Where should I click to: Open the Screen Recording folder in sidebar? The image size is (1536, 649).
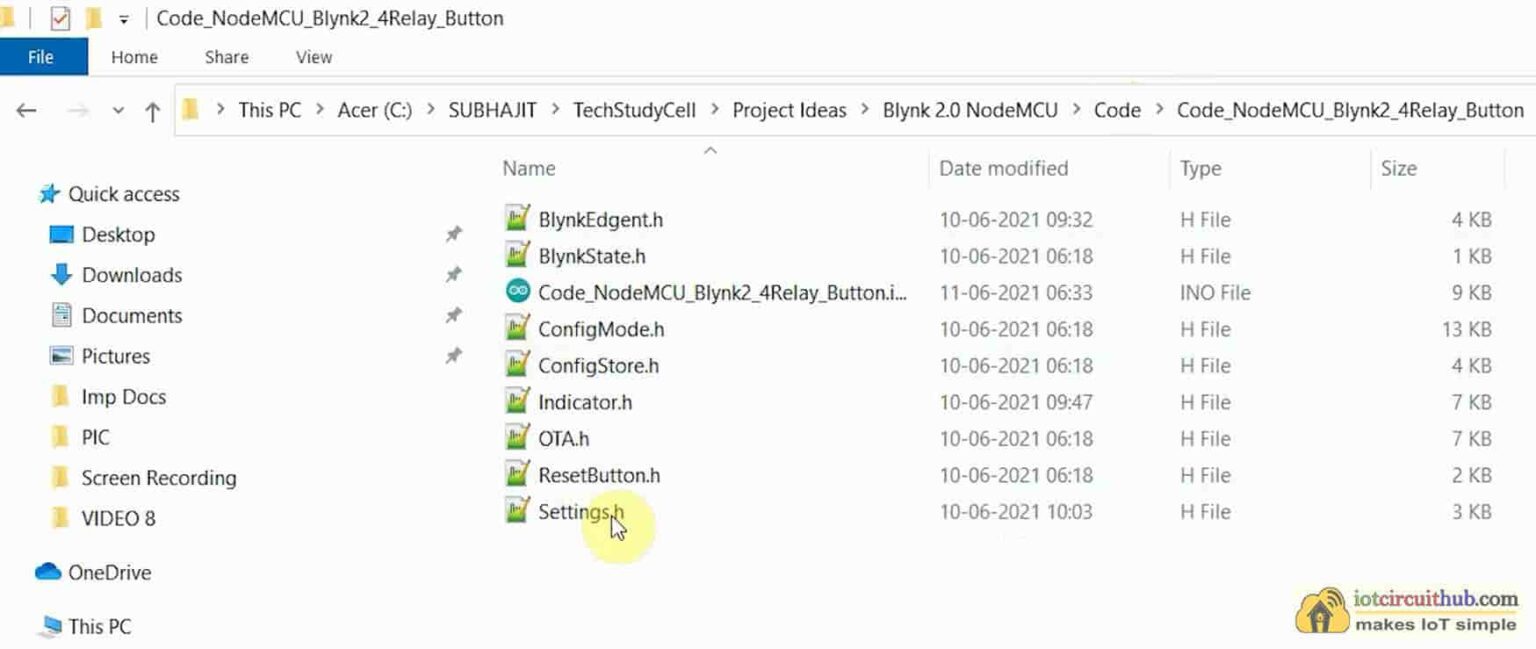click(158, 478)
